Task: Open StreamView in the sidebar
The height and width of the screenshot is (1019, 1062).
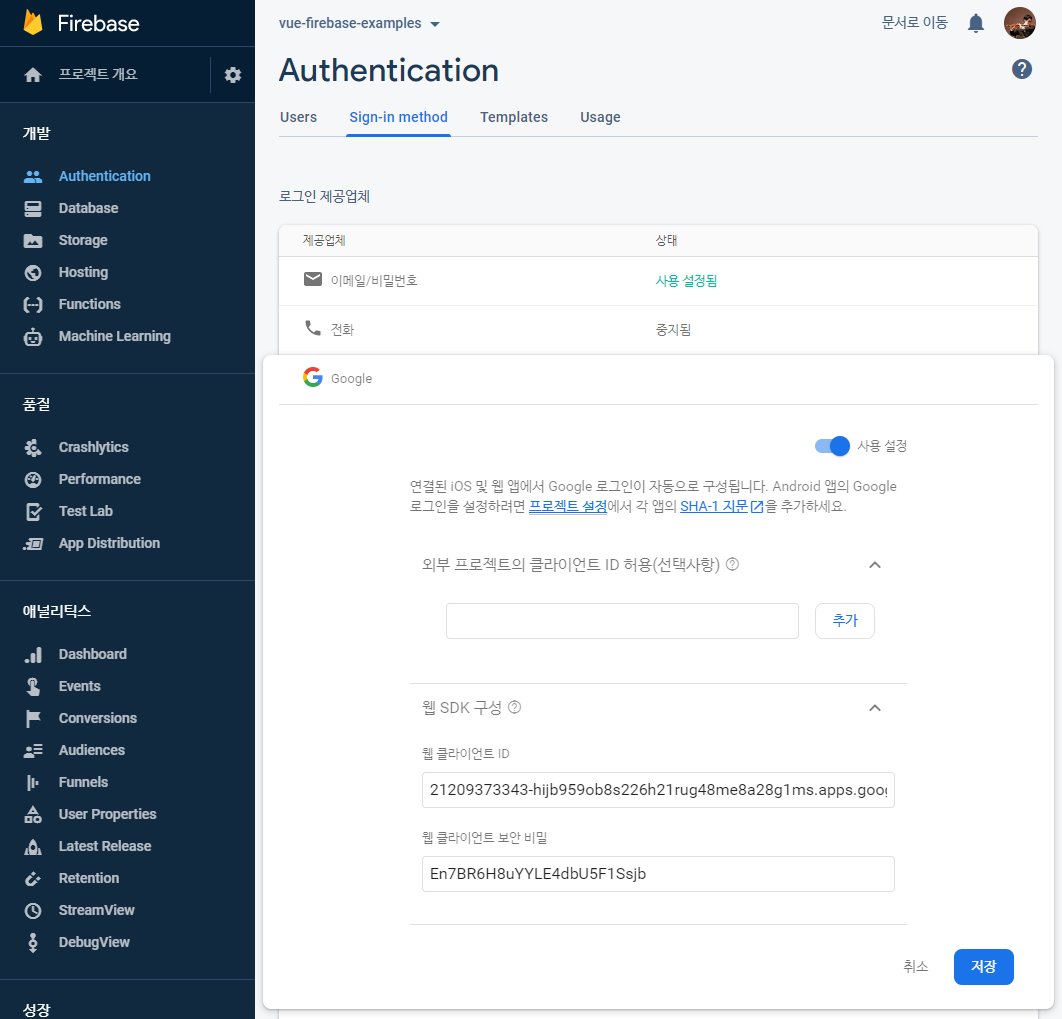Action: coord(96,911)
